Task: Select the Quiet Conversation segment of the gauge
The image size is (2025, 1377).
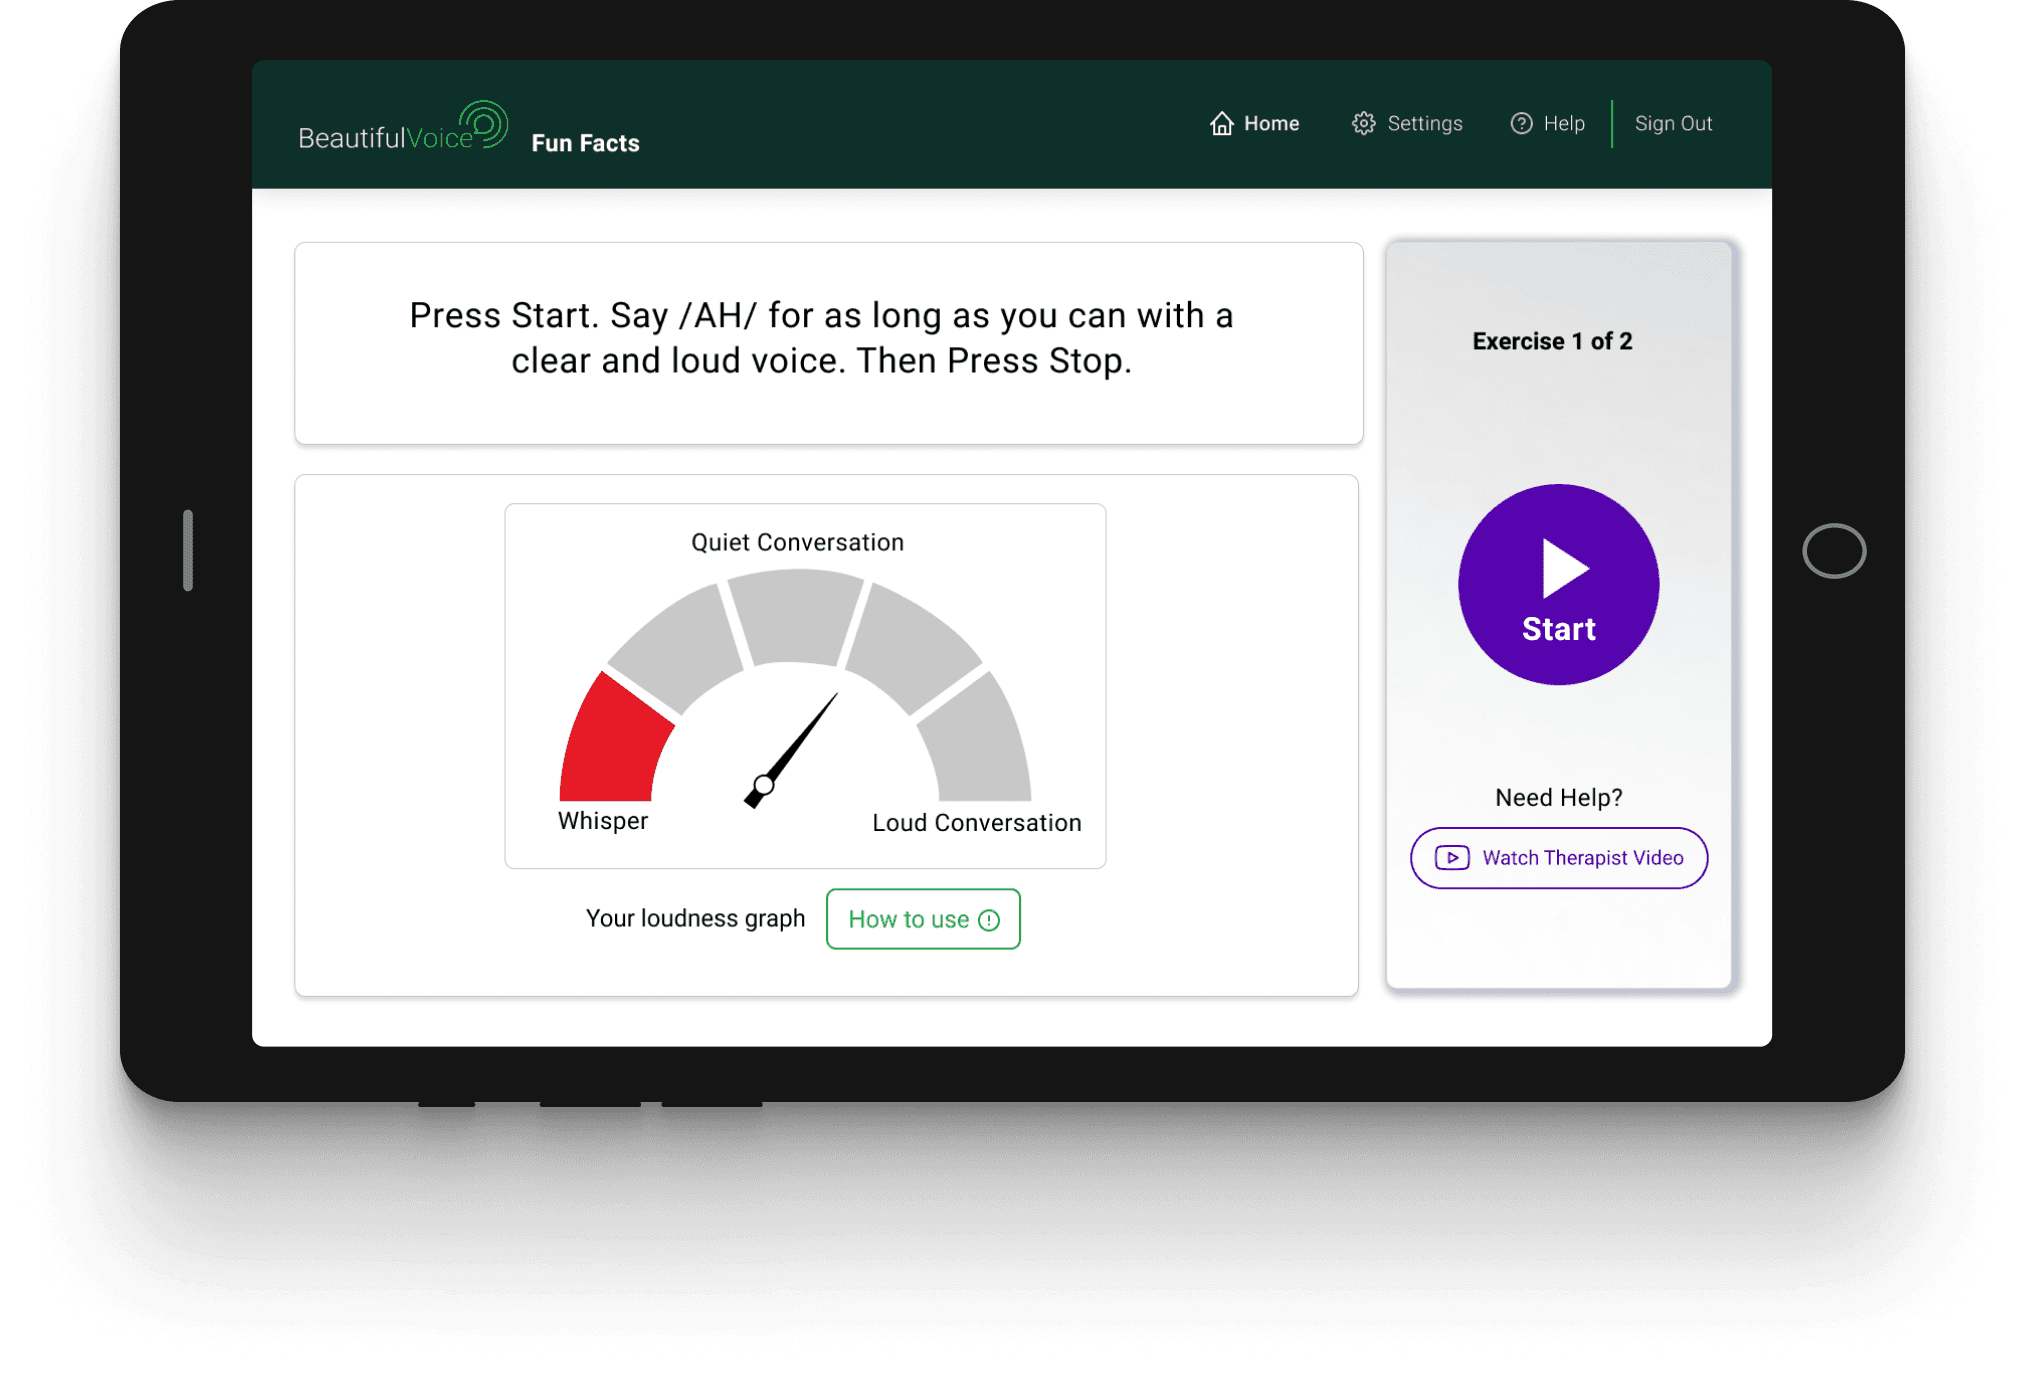Action: (x=793, y=612)
